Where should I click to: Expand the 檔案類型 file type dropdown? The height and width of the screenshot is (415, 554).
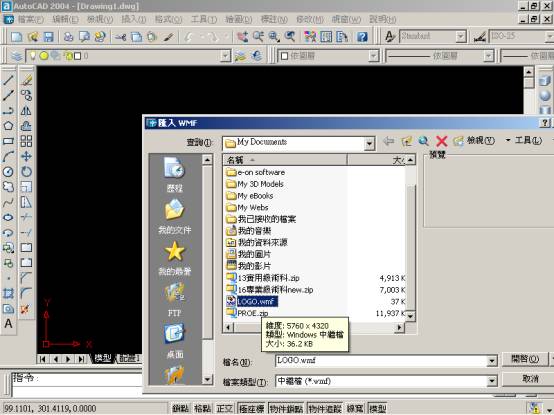point(491,381)
